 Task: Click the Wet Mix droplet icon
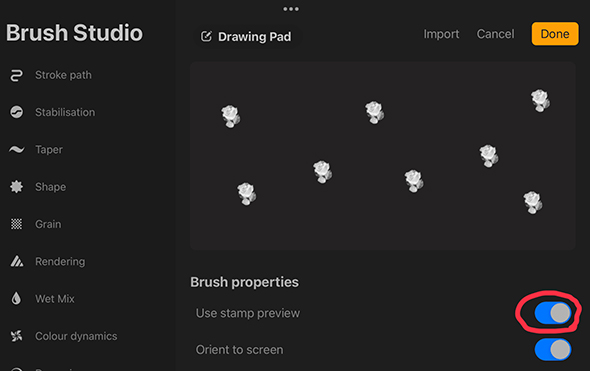[16, 298]
